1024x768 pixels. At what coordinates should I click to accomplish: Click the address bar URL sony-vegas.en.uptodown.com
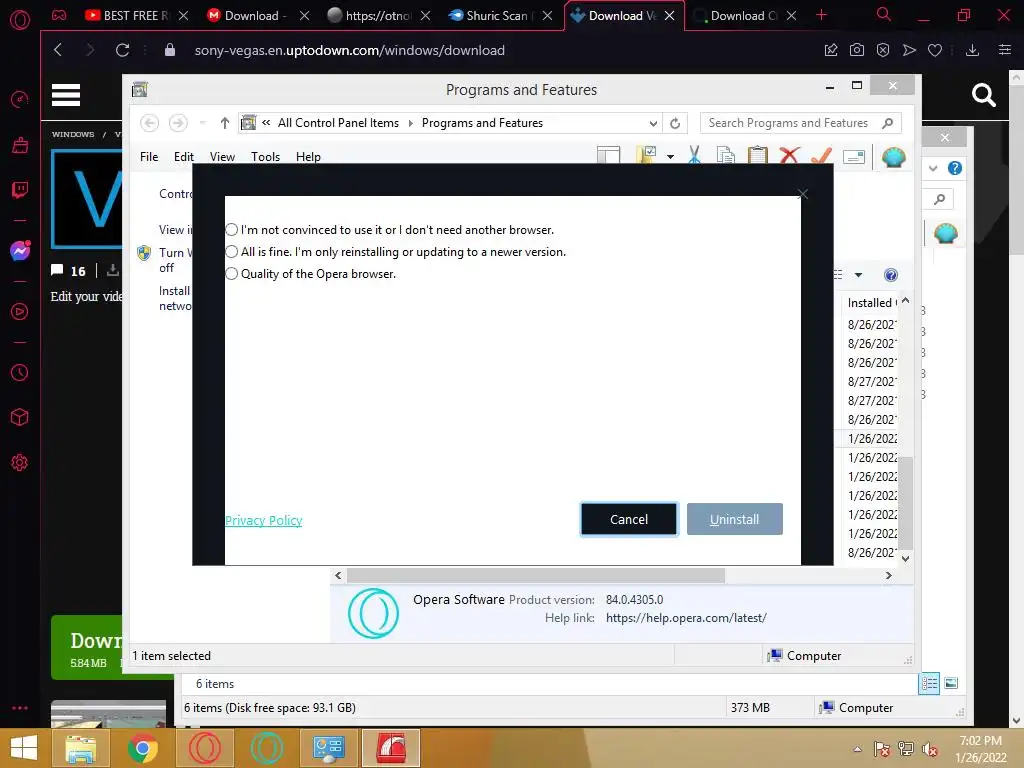click(349, 50)
